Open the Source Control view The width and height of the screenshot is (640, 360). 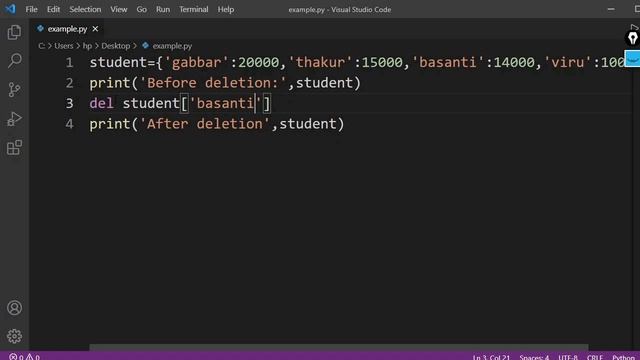14,90
